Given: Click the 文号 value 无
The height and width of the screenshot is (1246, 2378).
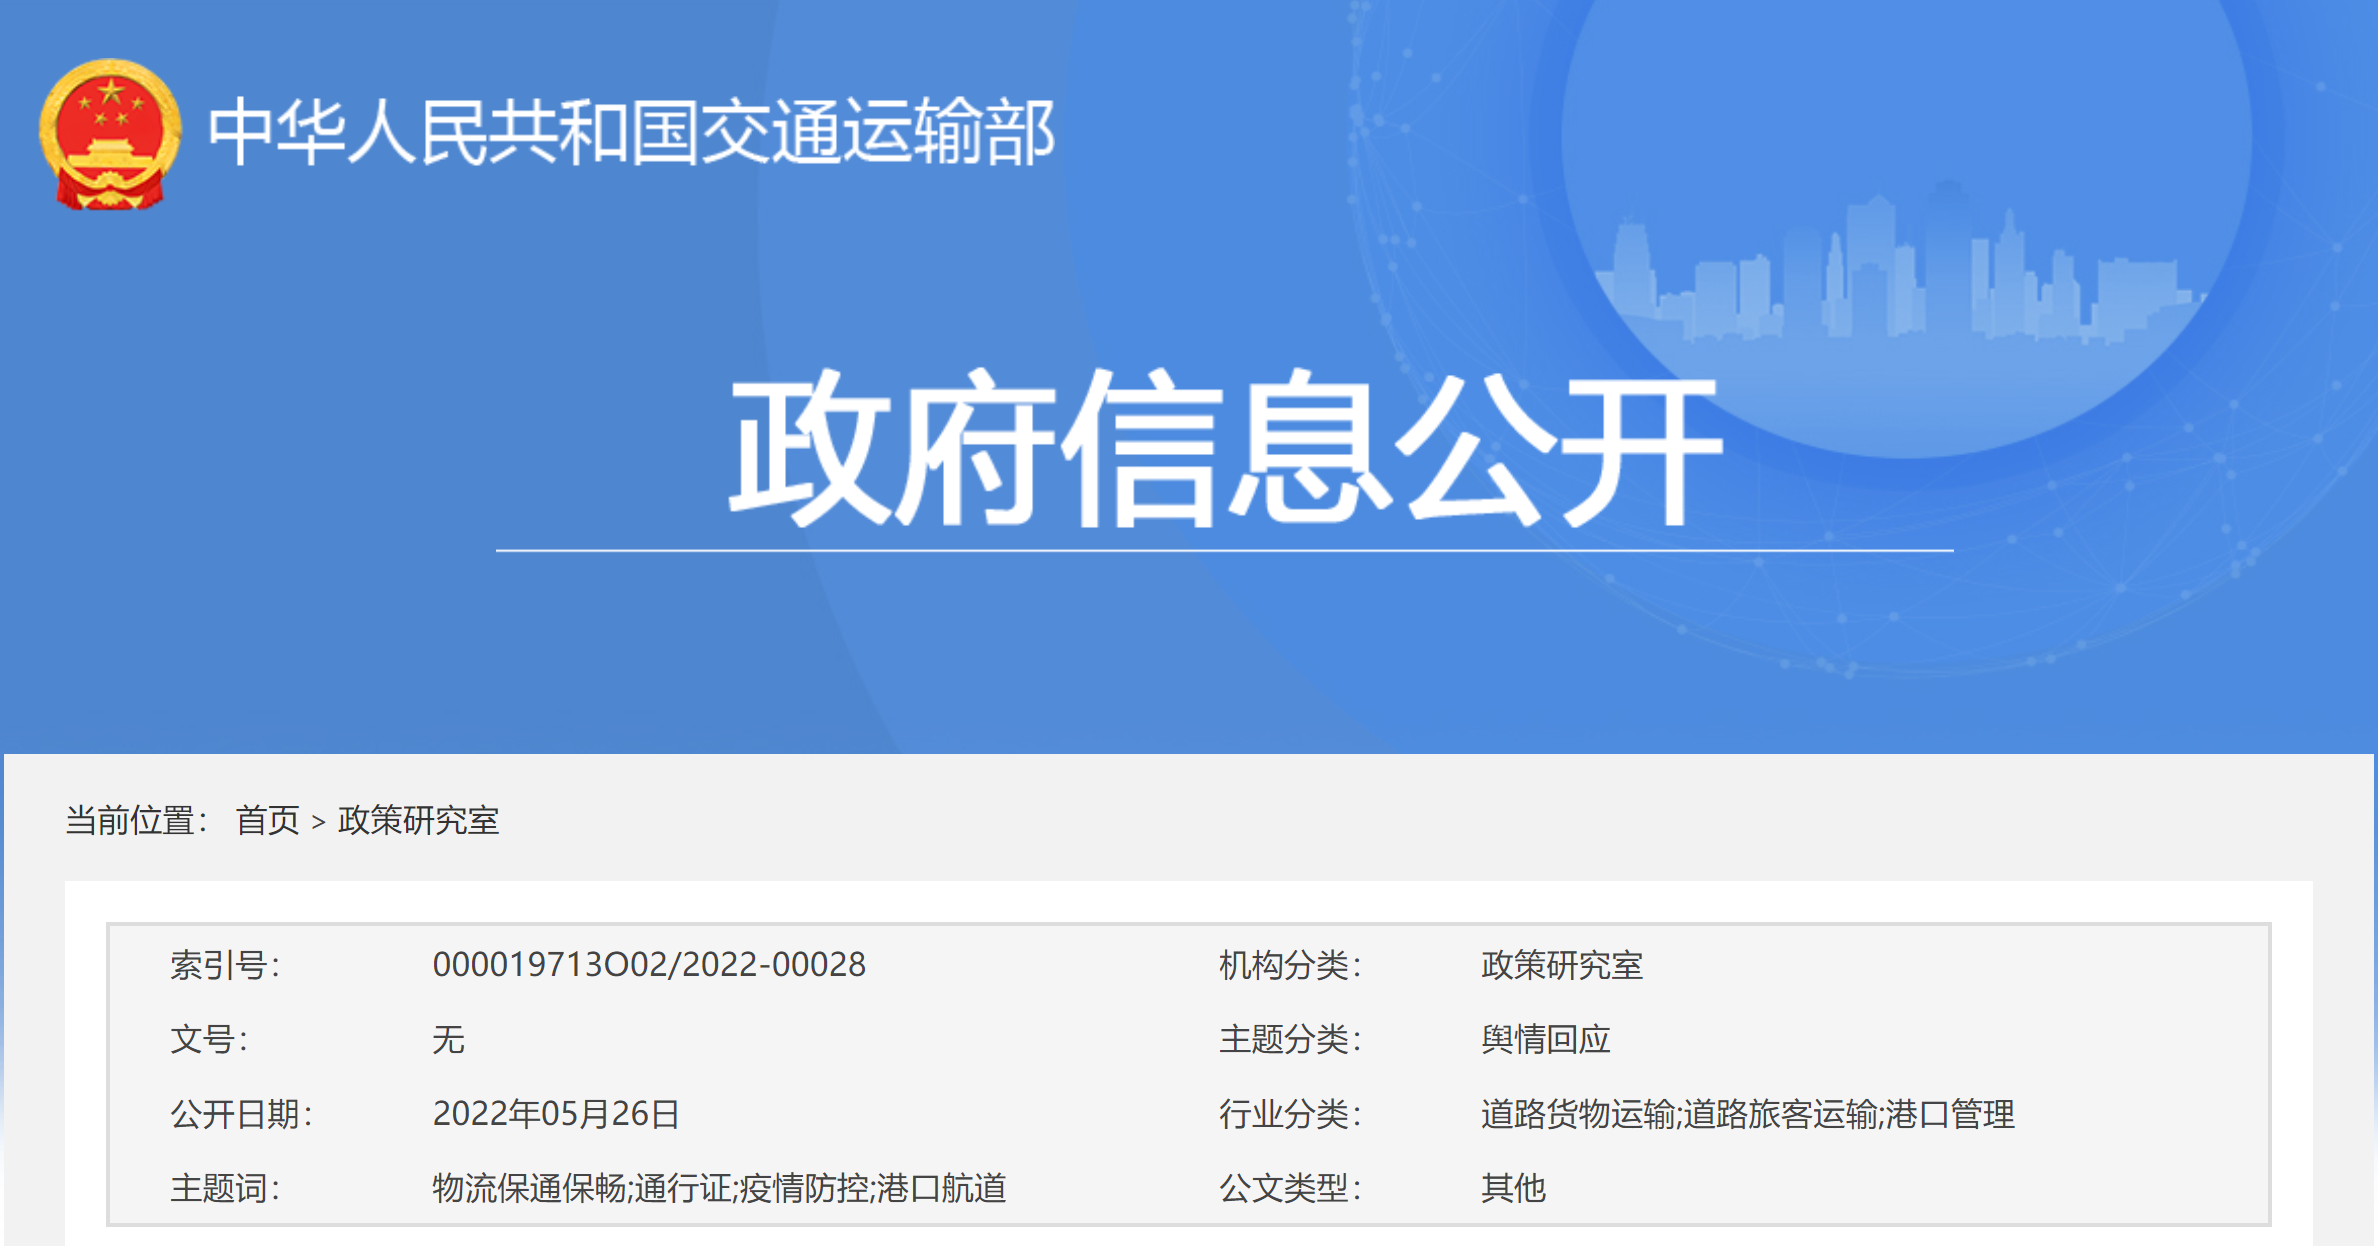Looking at the screenshot, I should [x=448, y=1040].
